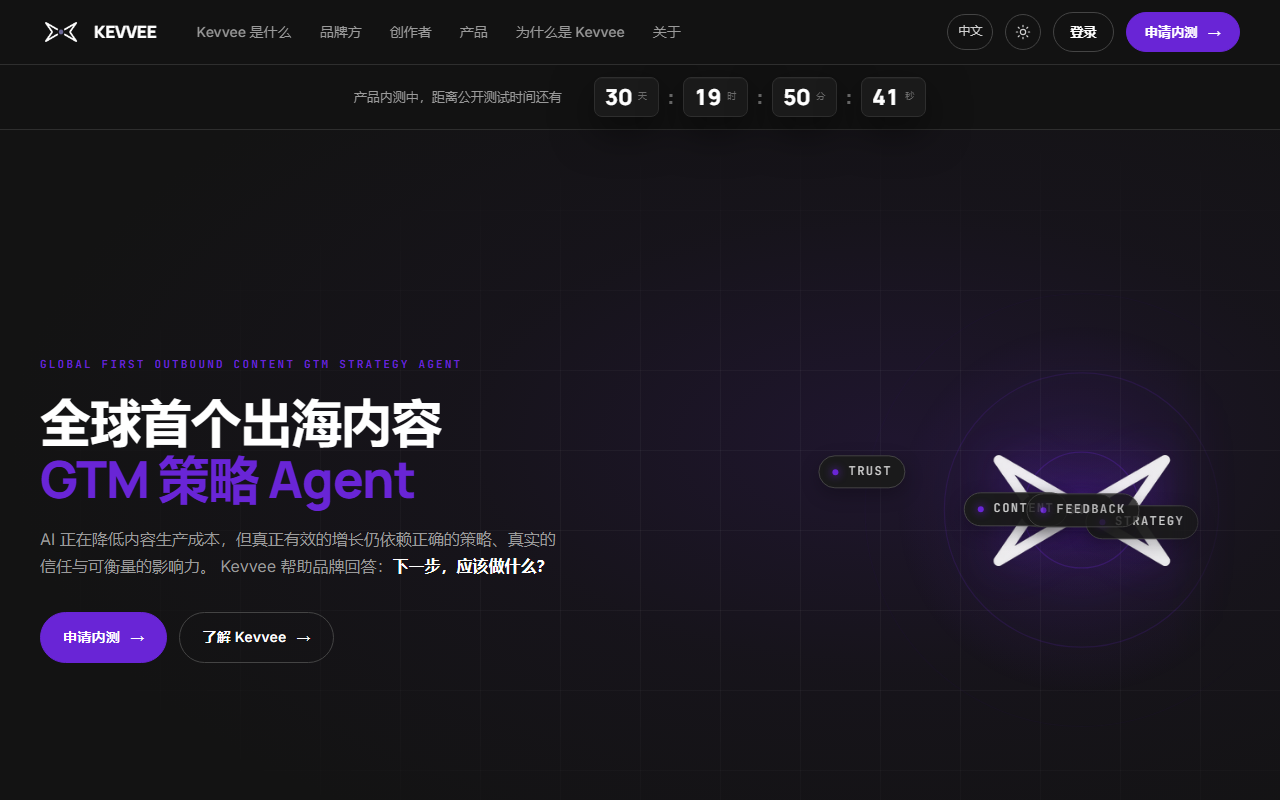Open the Kevvee 是什么 nav item

[x=244, y=32]
